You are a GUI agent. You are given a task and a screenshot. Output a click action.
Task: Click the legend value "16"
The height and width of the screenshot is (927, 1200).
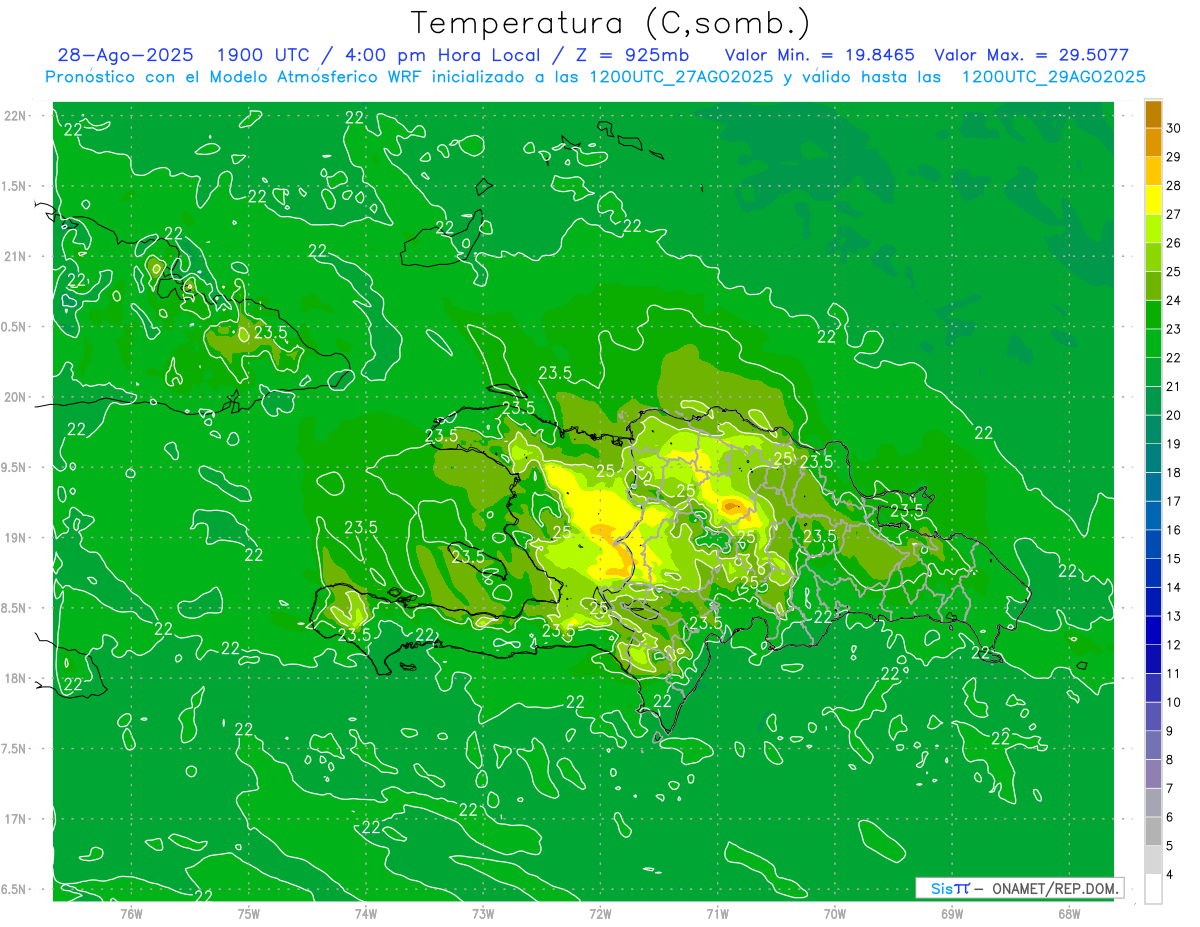click(1174, 530)
